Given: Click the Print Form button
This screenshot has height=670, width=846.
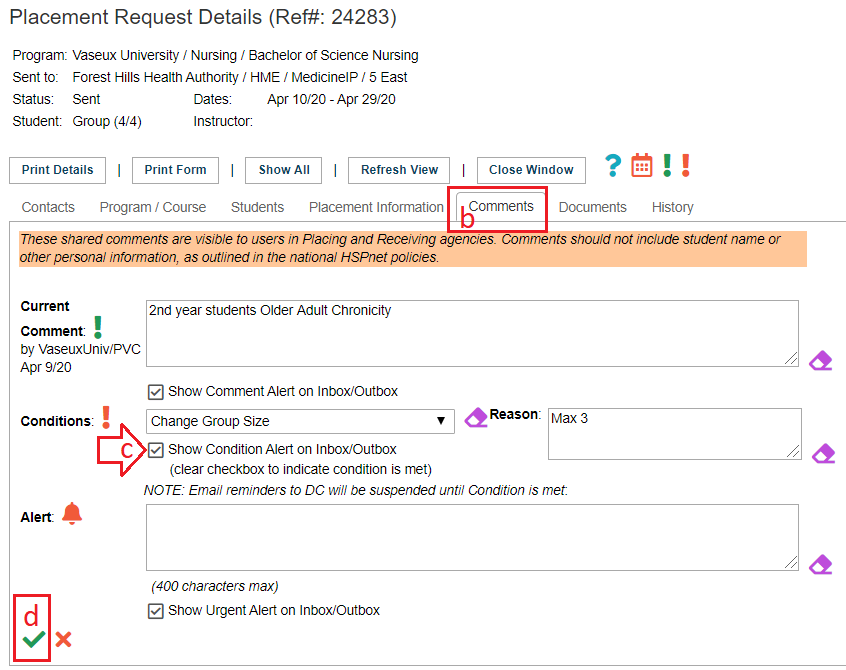Looking at the screenshot, I should pos(175,170).
